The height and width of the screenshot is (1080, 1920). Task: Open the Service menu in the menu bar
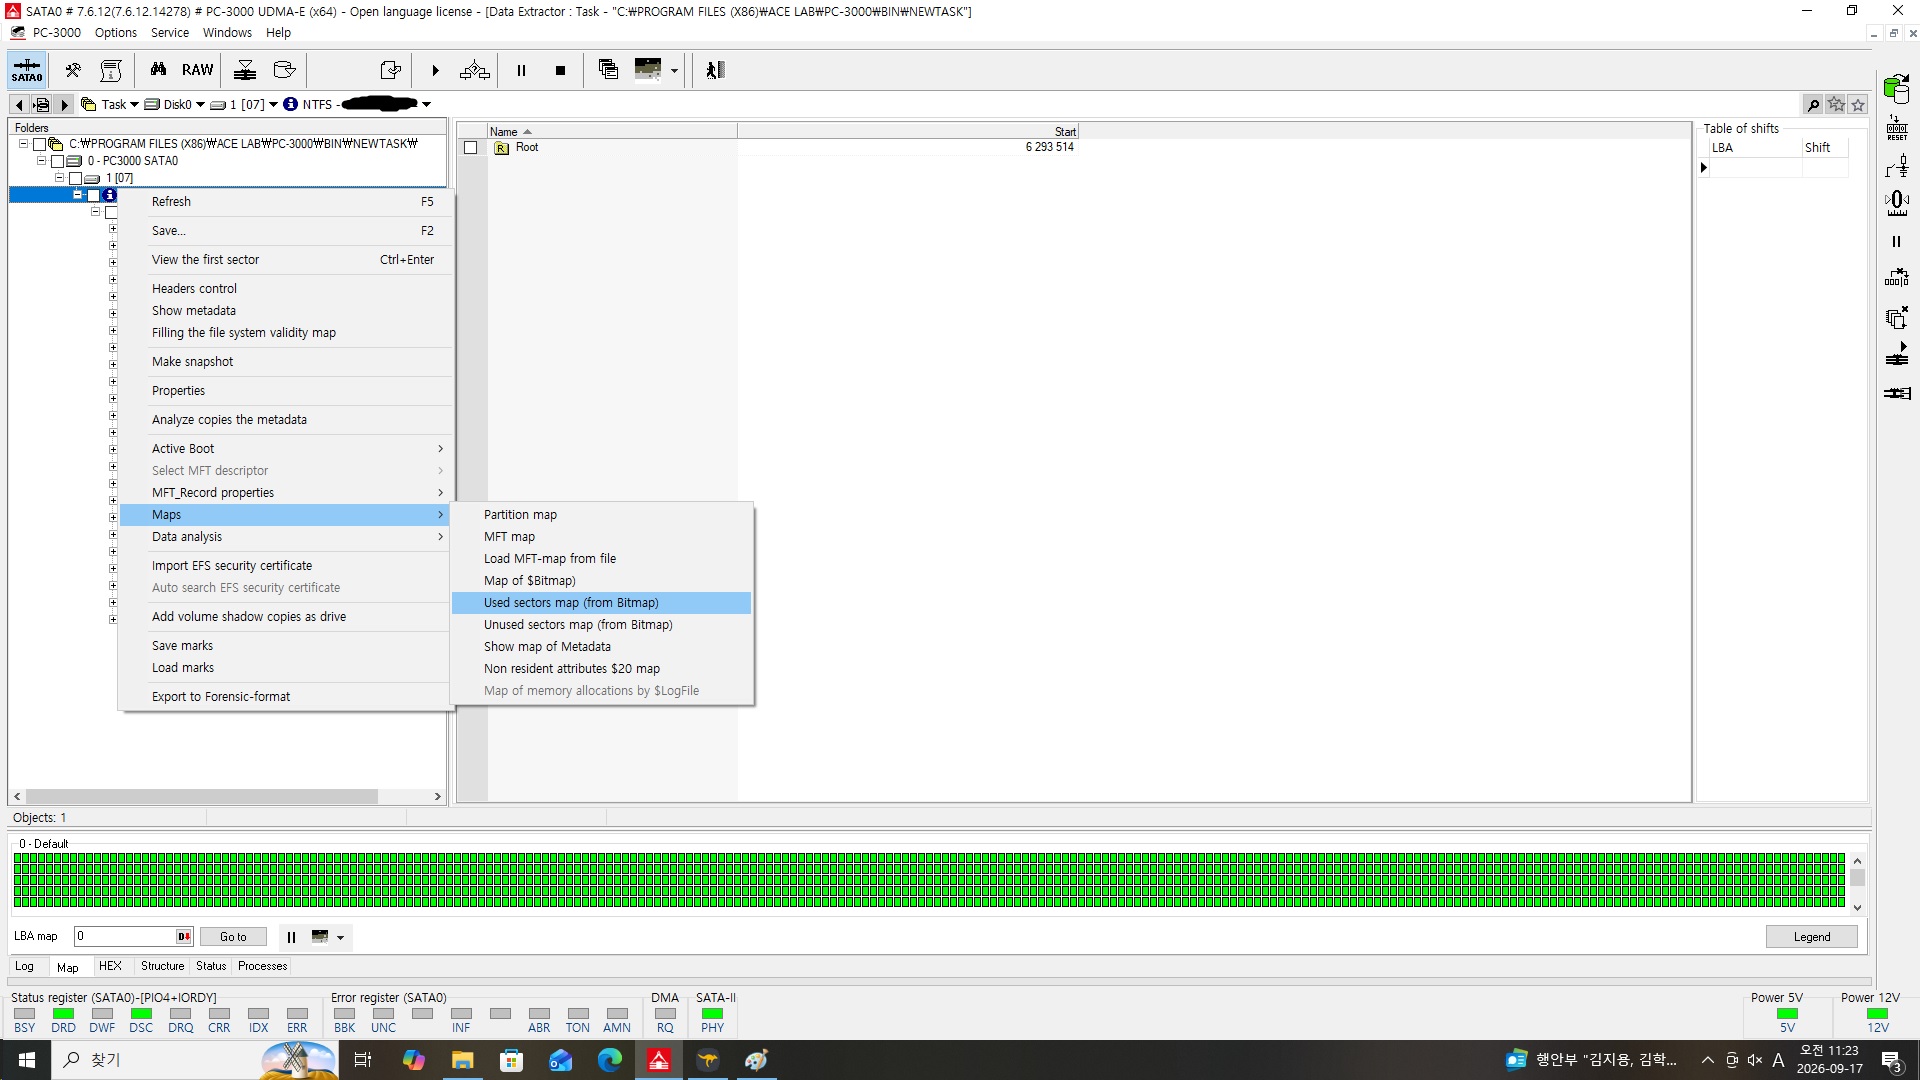pyautogui.click(x=169, y=32)
